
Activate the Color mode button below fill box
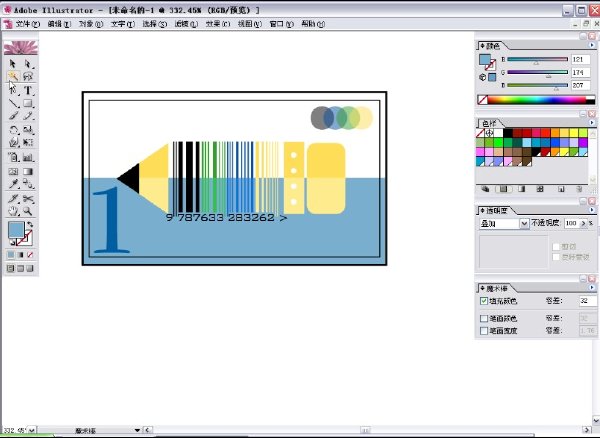11,255
